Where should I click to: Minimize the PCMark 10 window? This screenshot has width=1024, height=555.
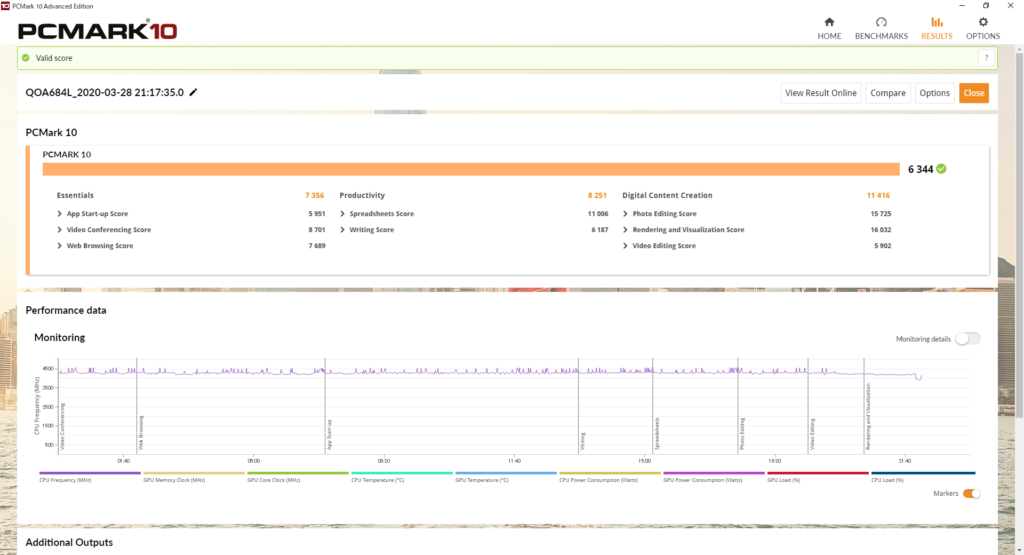pos(962,6)
